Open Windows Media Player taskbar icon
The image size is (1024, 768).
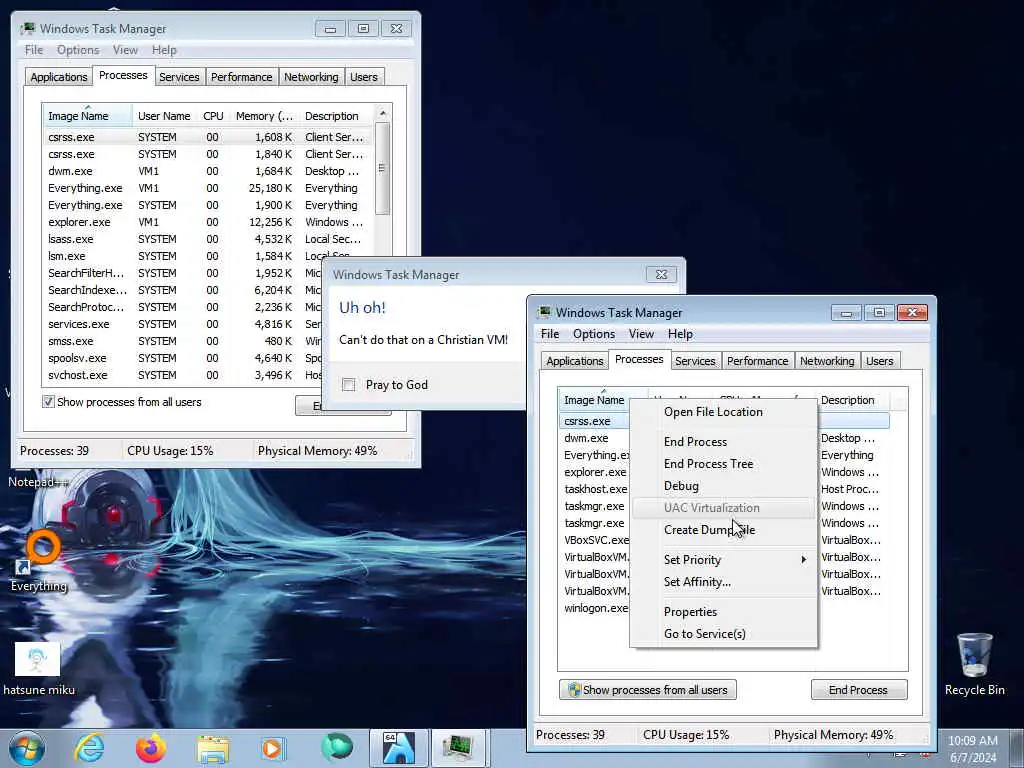(273, 748)
